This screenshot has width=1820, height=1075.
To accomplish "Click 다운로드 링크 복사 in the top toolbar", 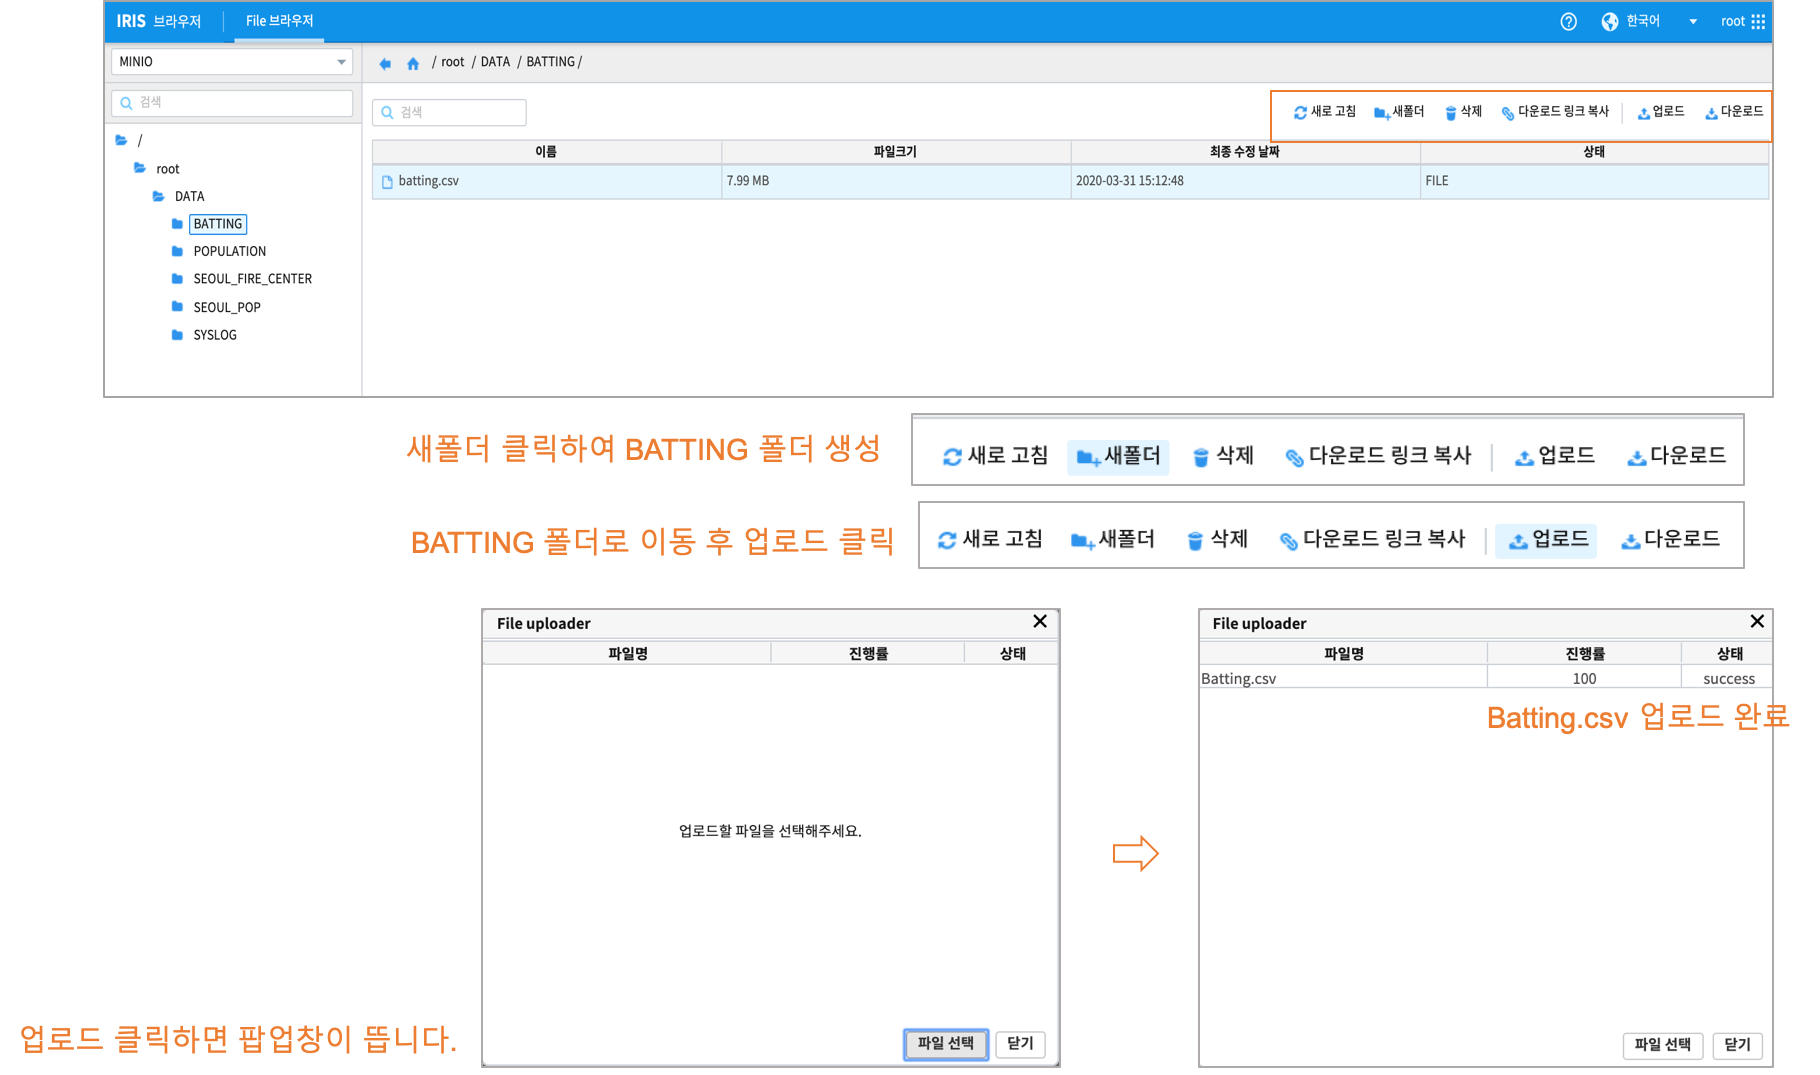I will (1555, 112).
